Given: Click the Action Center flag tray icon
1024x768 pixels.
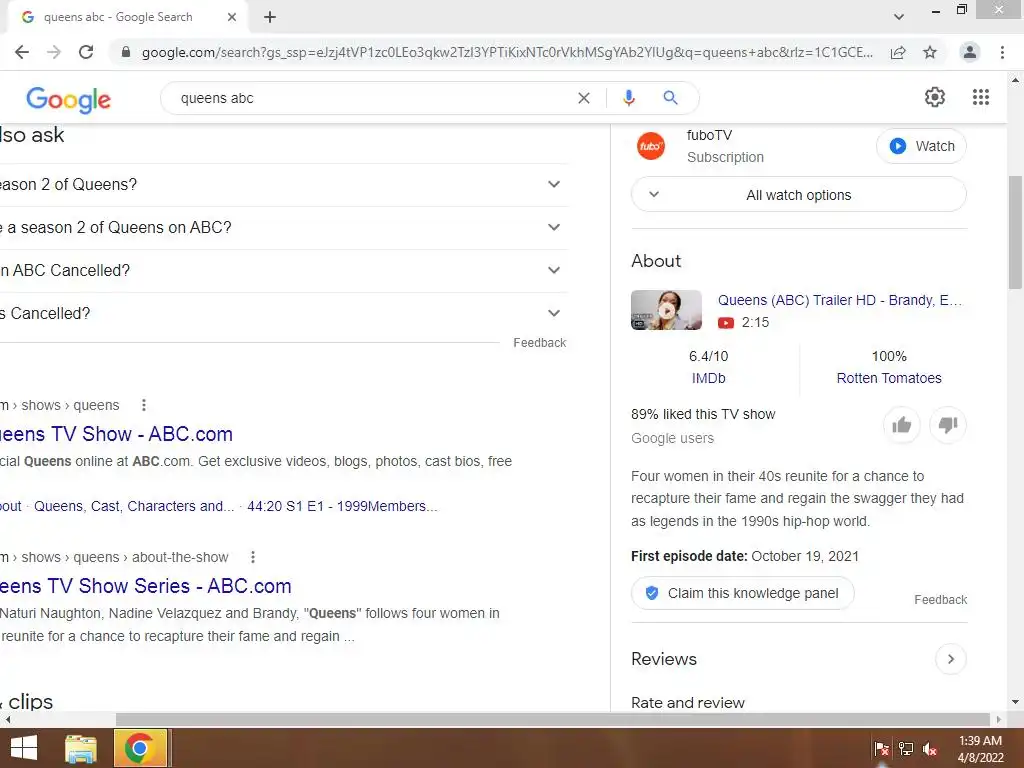Looking at the screenshot, I should 881,749.
